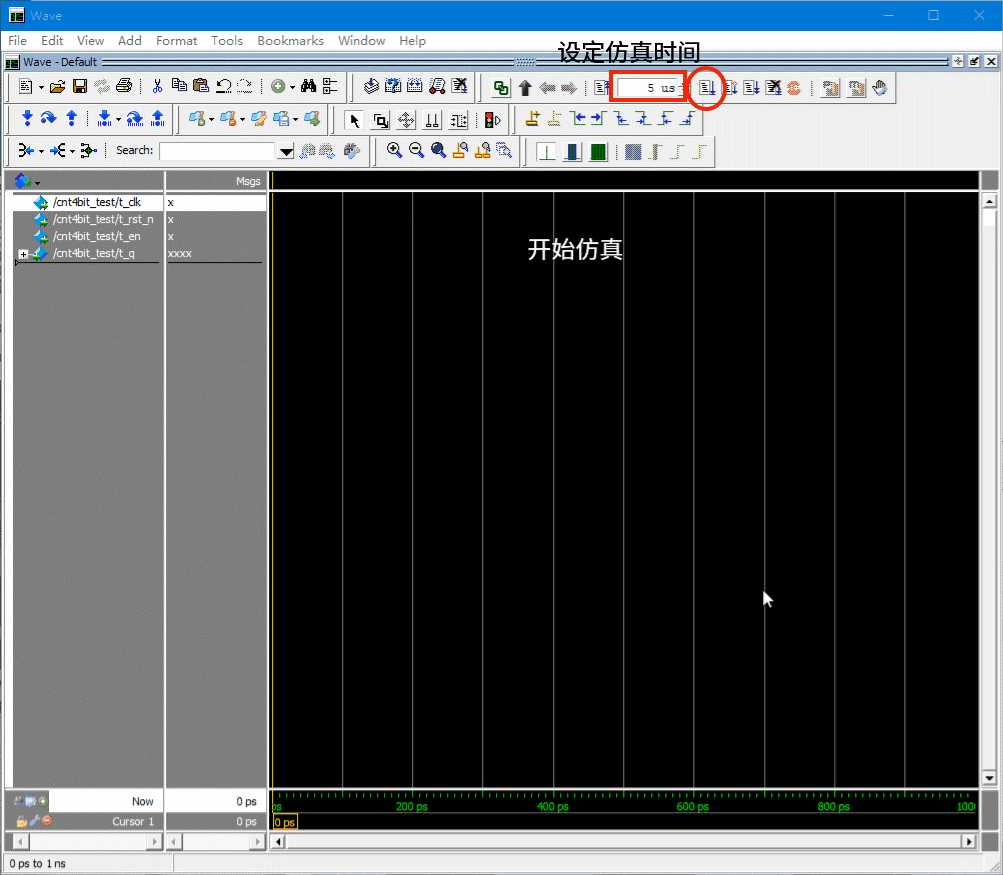Screen dimensions: 1003x875
Task: Open the Add green plus dropdown arrow
Action: 292,87
